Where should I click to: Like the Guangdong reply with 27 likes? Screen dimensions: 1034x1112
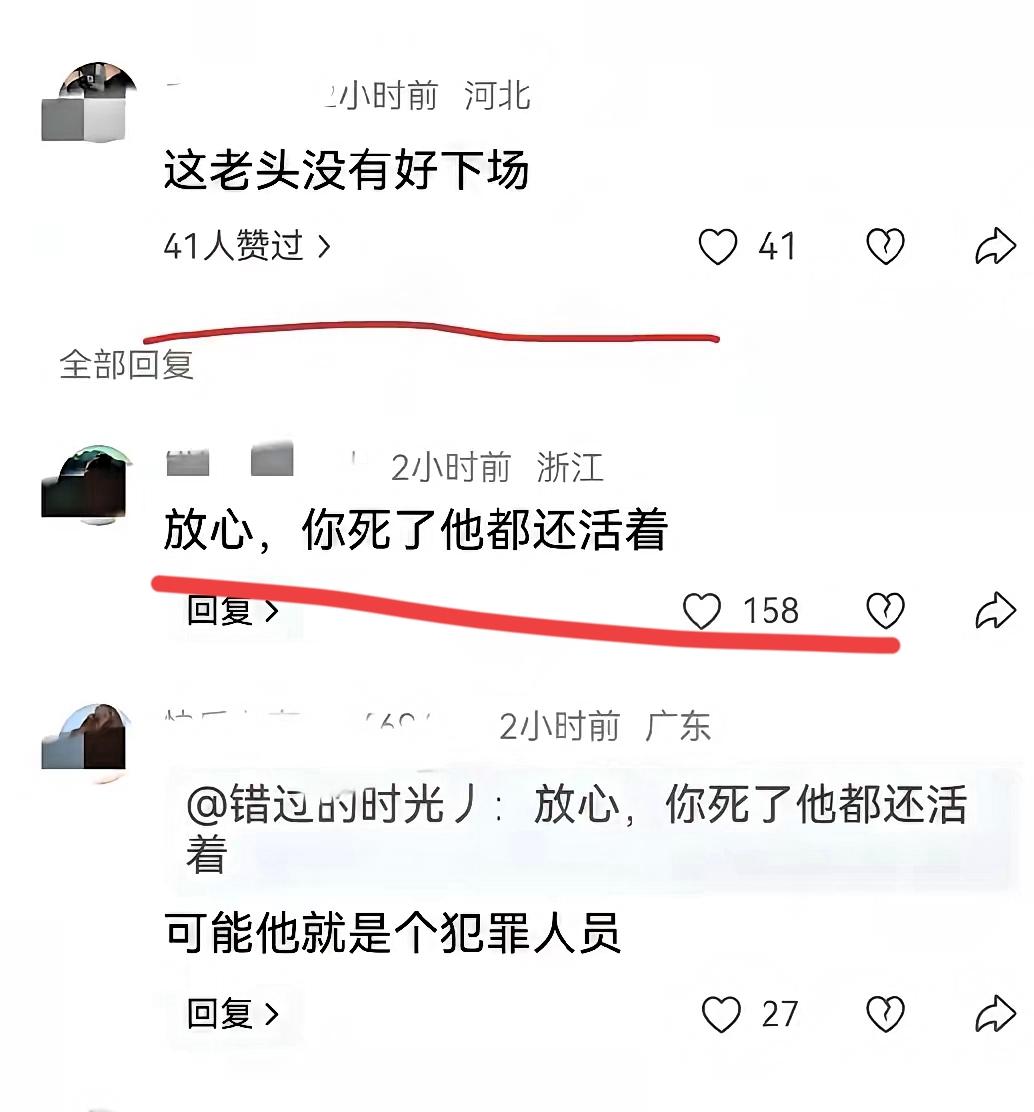pos(721,1013)
